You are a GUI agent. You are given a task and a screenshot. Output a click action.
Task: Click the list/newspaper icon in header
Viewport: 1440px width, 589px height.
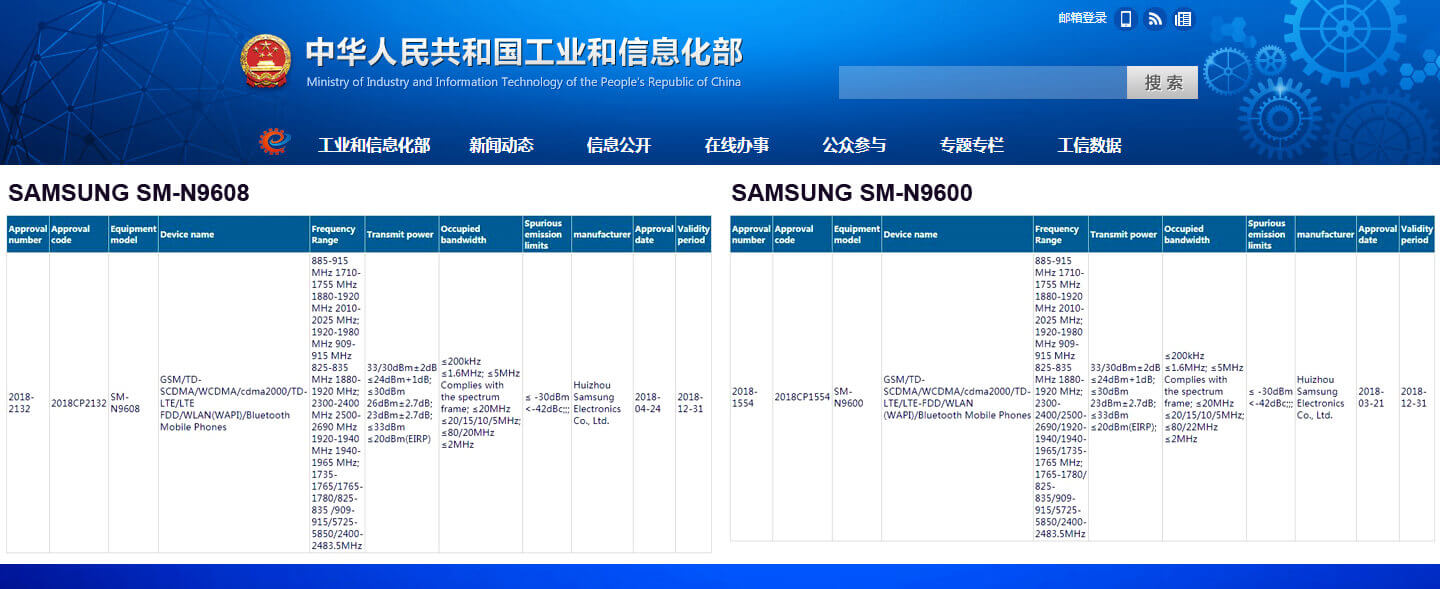[1183, 19]
